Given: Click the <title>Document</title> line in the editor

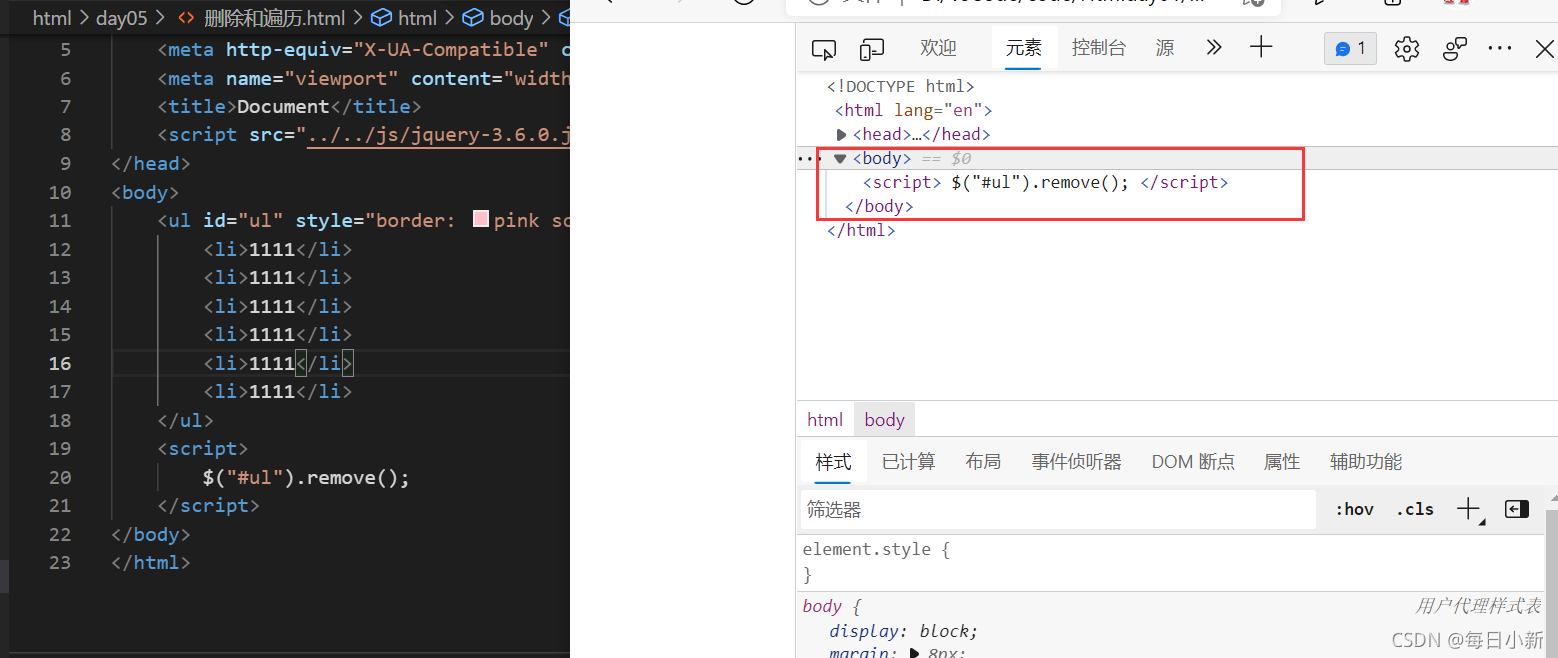Looking at the screenshot, I should (289, 107).
